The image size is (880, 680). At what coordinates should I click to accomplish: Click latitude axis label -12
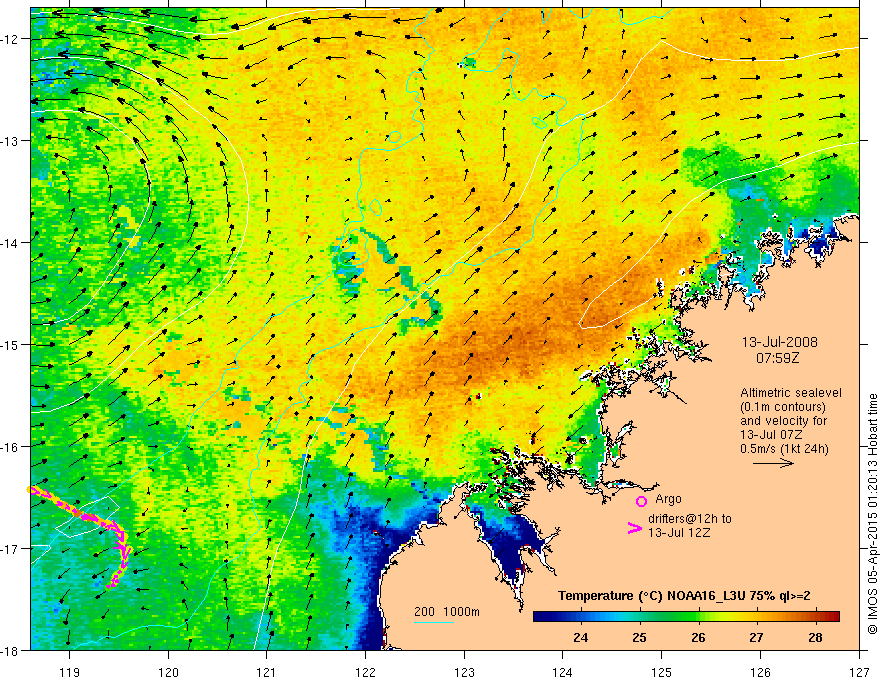coord(11,39)
